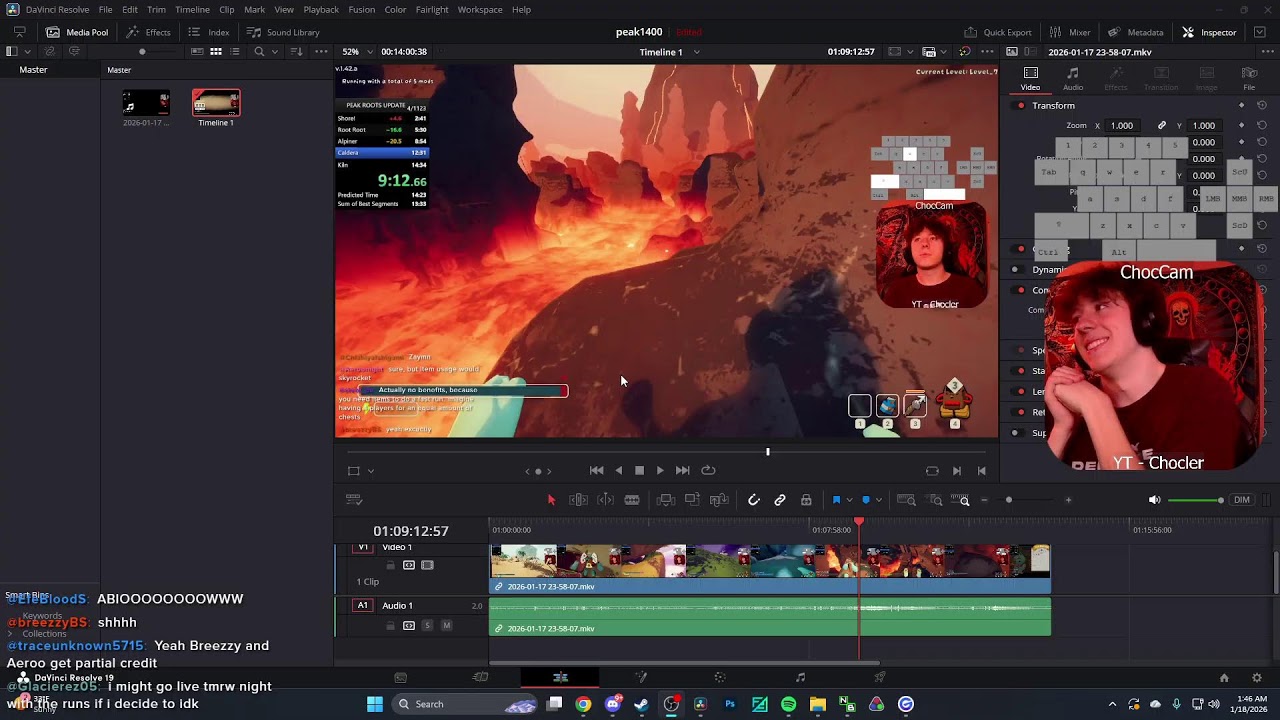Open Spotify from the Windows taskbar
This screenshot has width=1280, height=720.
tap(789, 704)
